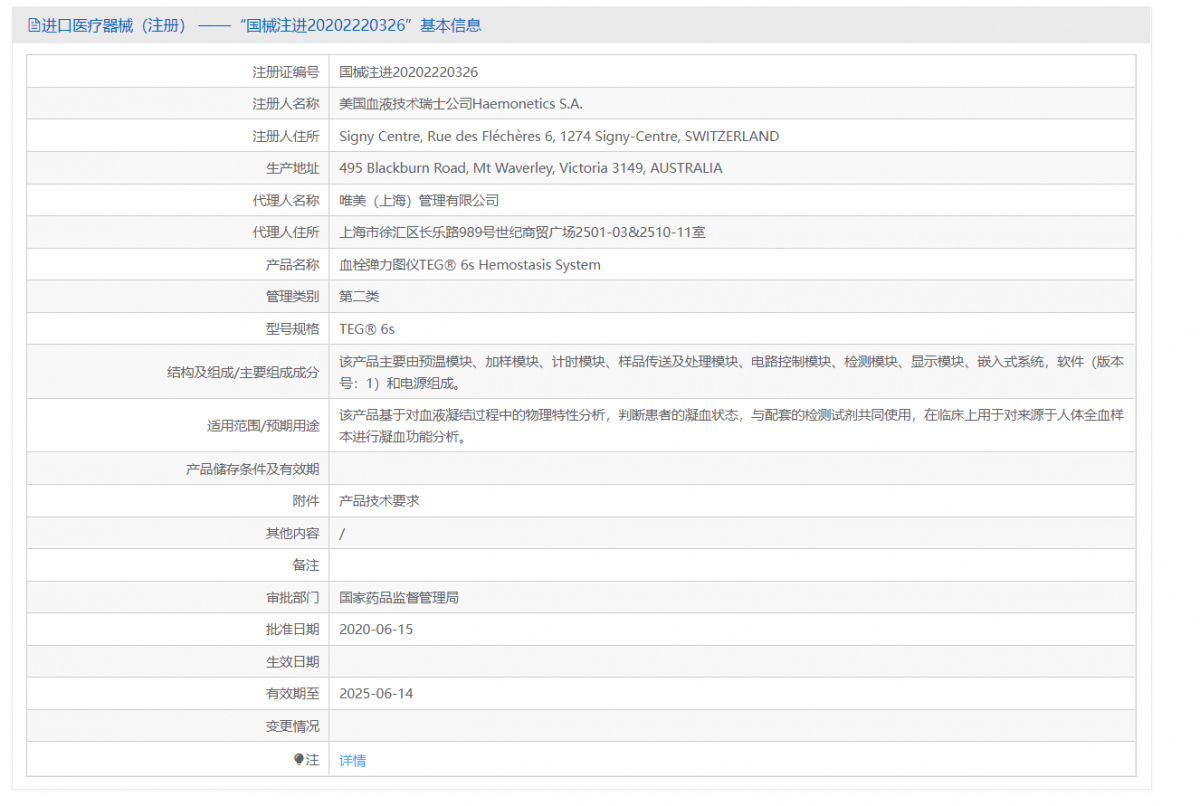Image resolution: width=1200 pixels, height=806 pixels.
Task: Select the slash value beside 其他内容
Action: (342, 533)
